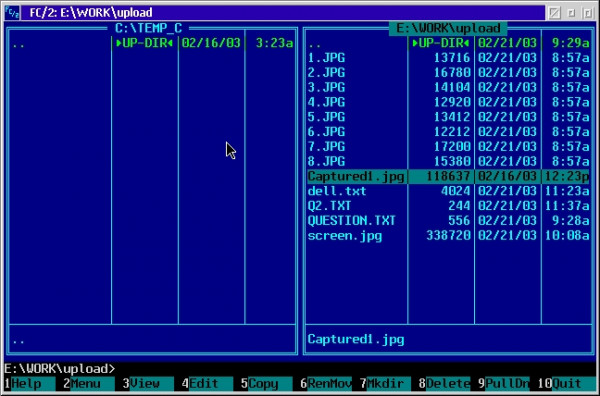600x396 pixels.
Task: Select 1.JPG in the right panel
Action: (x=448, y=58)
